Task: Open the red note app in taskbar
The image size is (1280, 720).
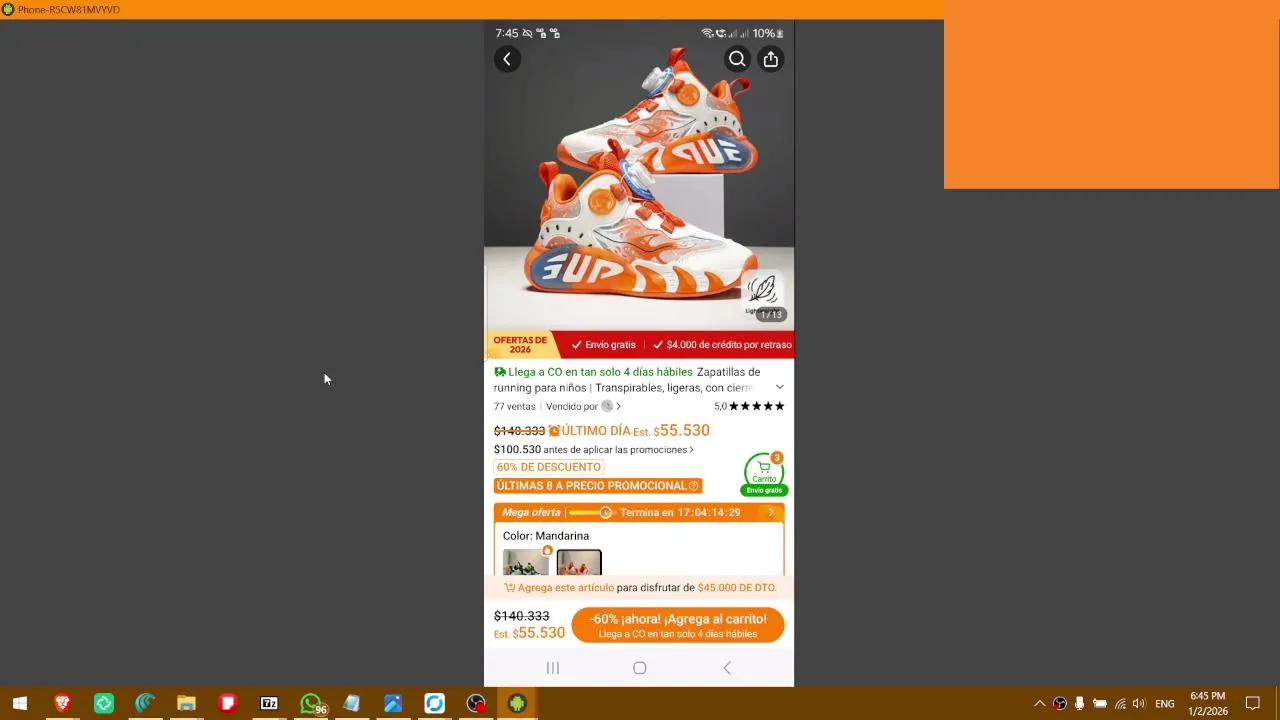Action: [227, 703]
